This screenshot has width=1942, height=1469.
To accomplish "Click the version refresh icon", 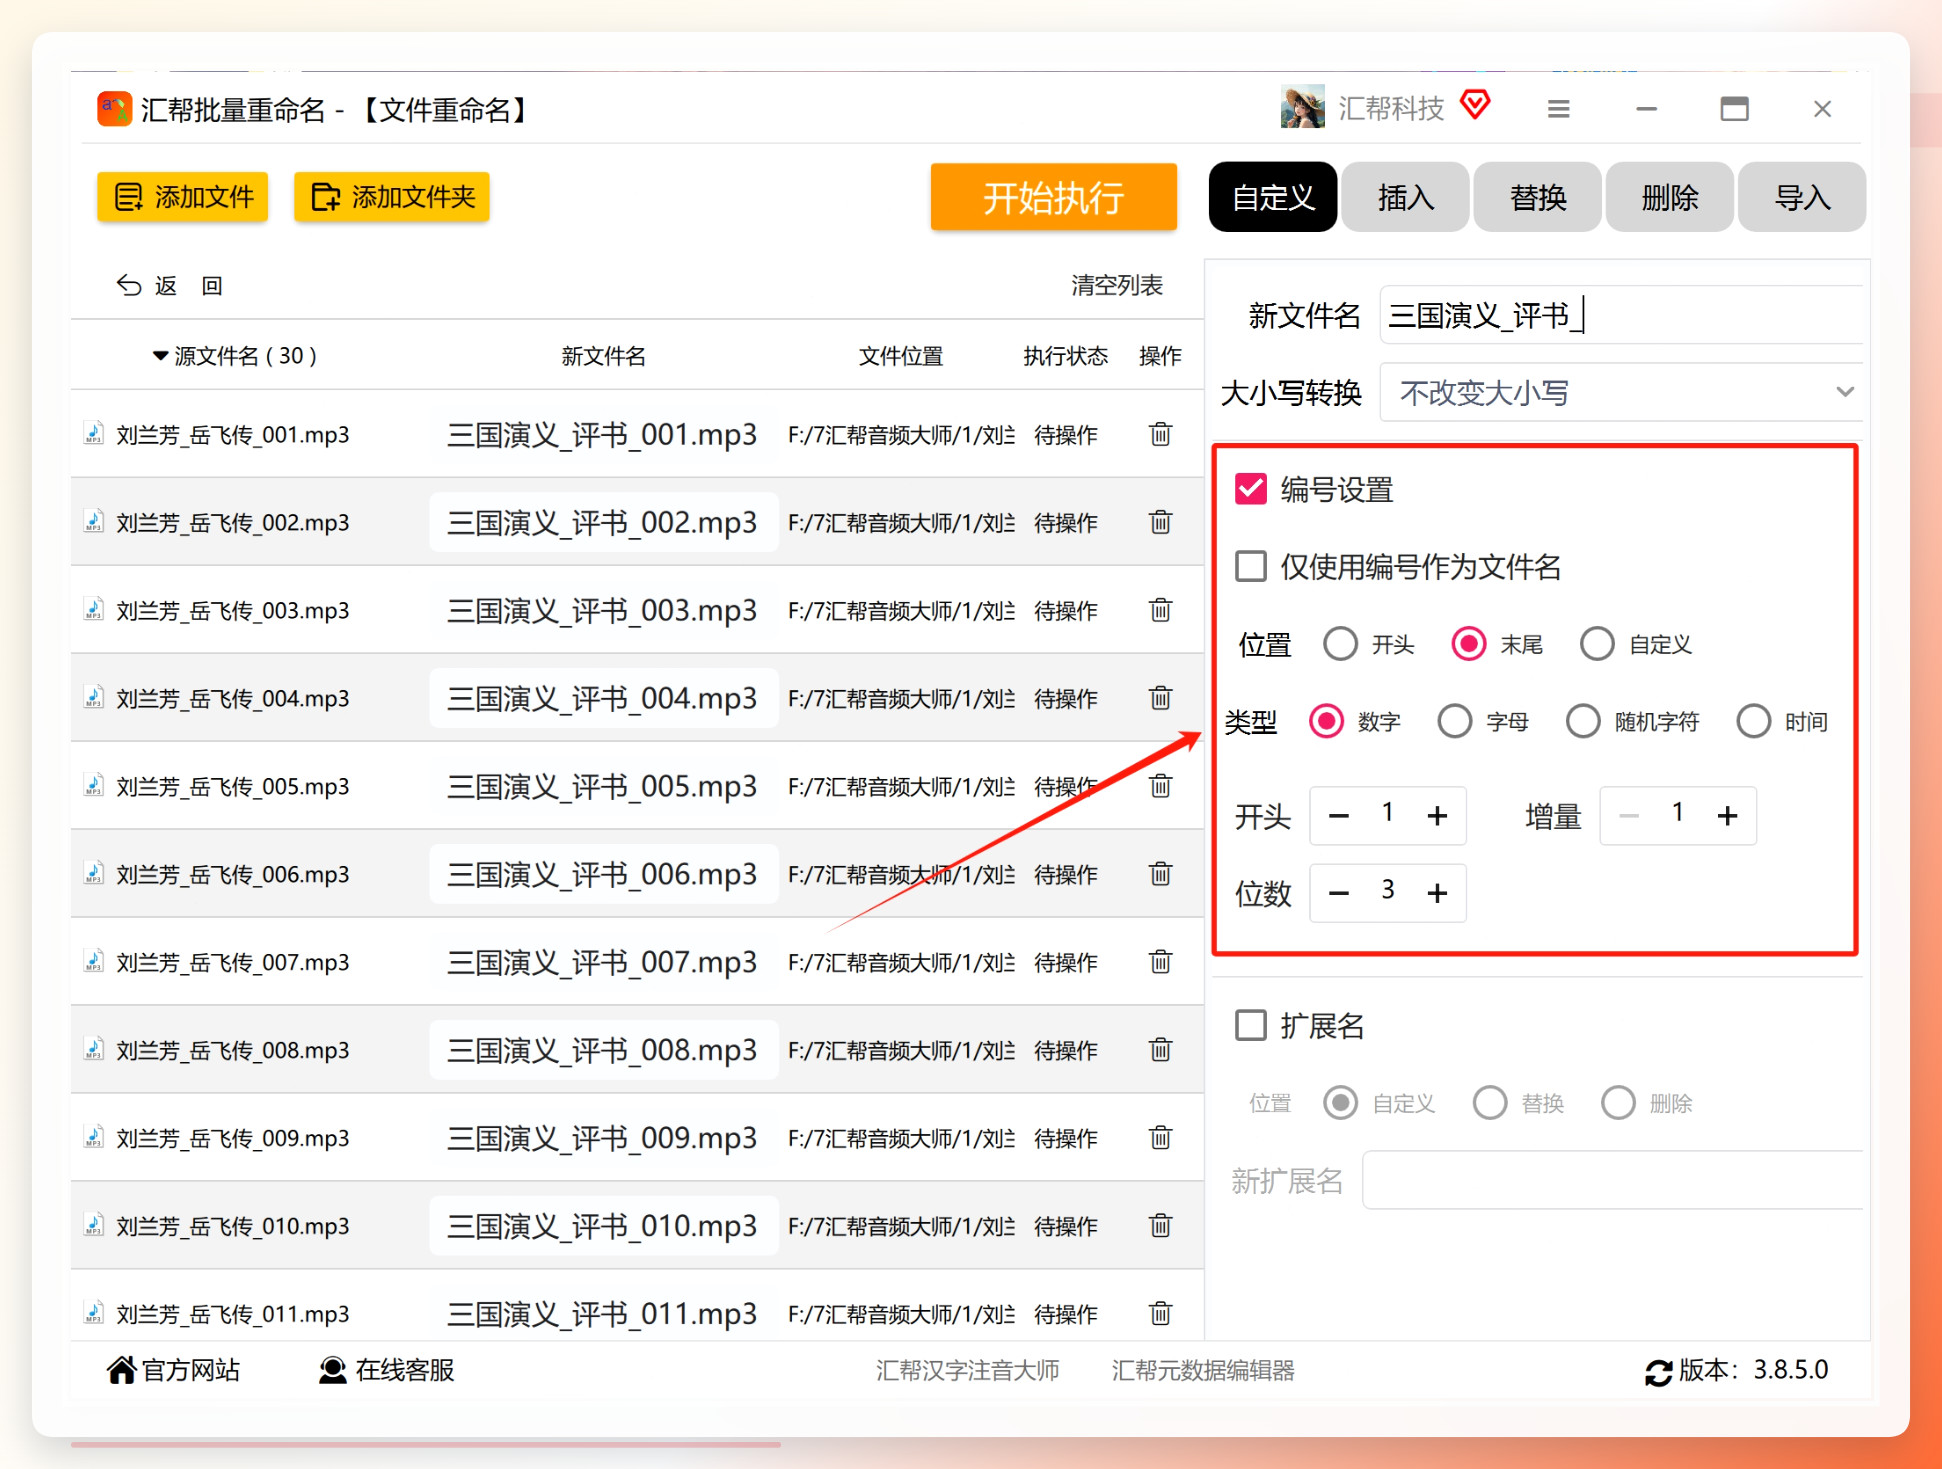I will 1658,1373.
